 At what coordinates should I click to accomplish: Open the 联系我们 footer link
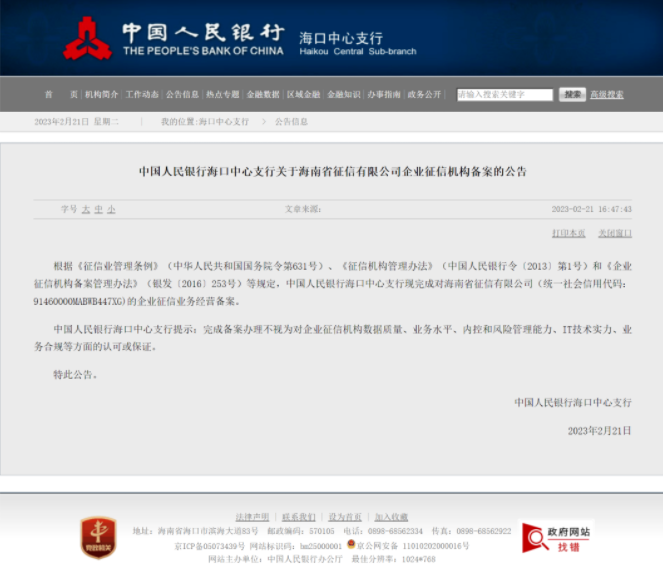click(299, 517)
